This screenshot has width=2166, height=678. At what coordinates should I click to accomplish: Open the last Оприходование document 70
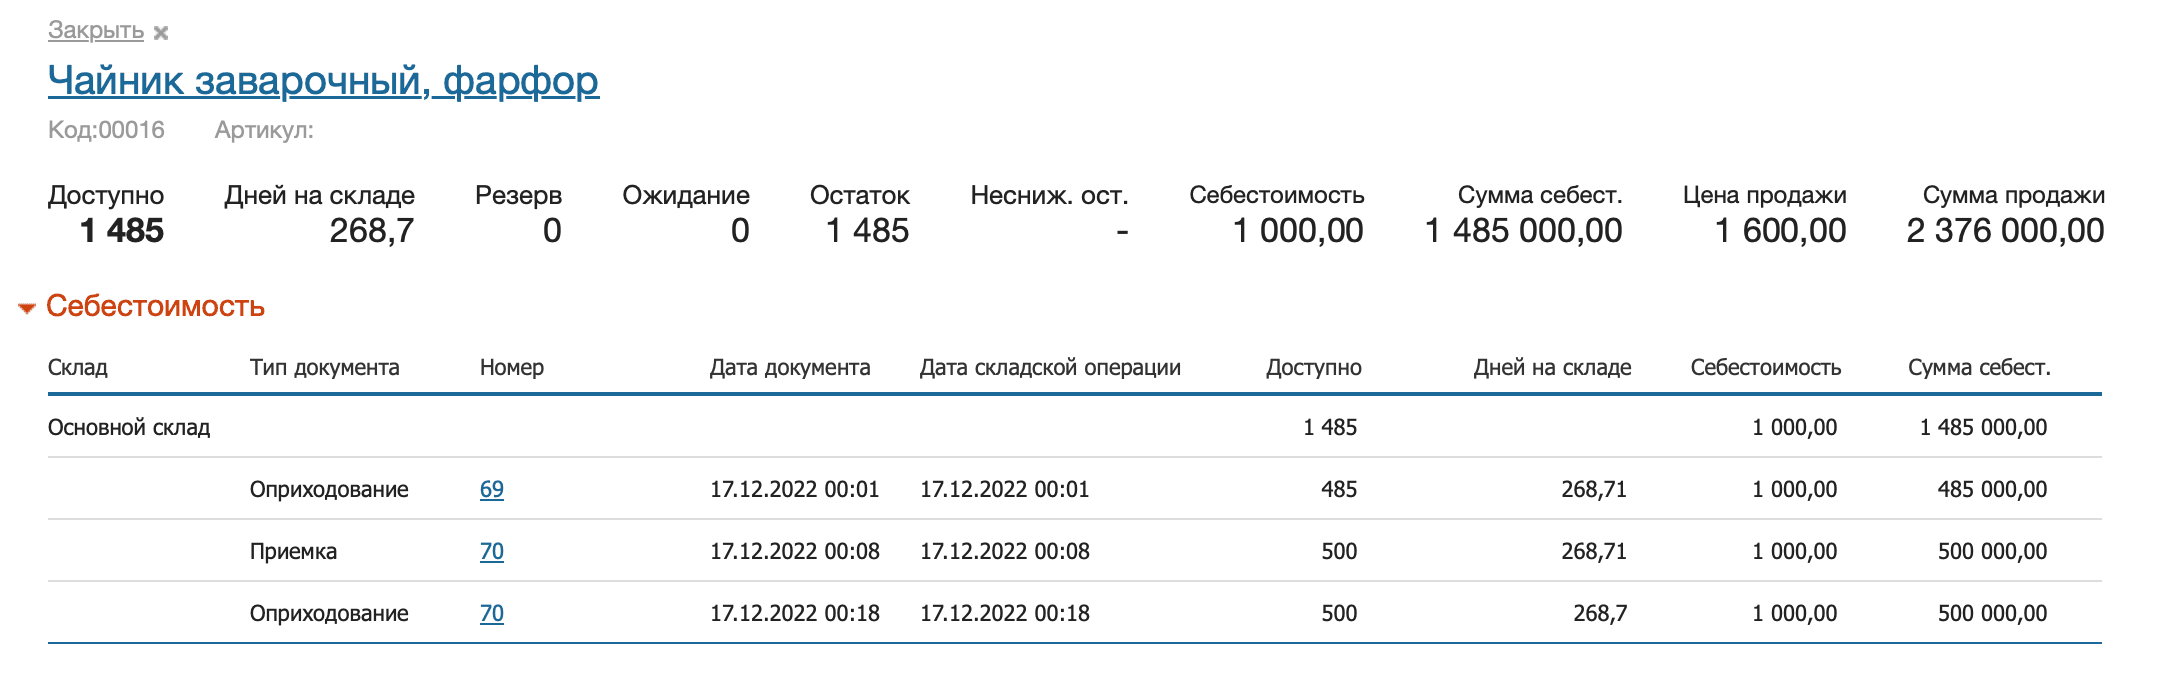coord(490,613)
